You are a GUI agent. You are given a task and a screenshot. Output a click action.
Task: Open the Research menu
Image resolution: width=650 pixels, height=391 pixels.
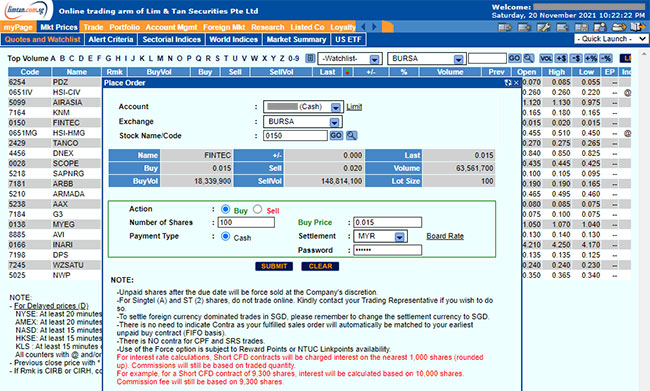[x=268, y=27]
